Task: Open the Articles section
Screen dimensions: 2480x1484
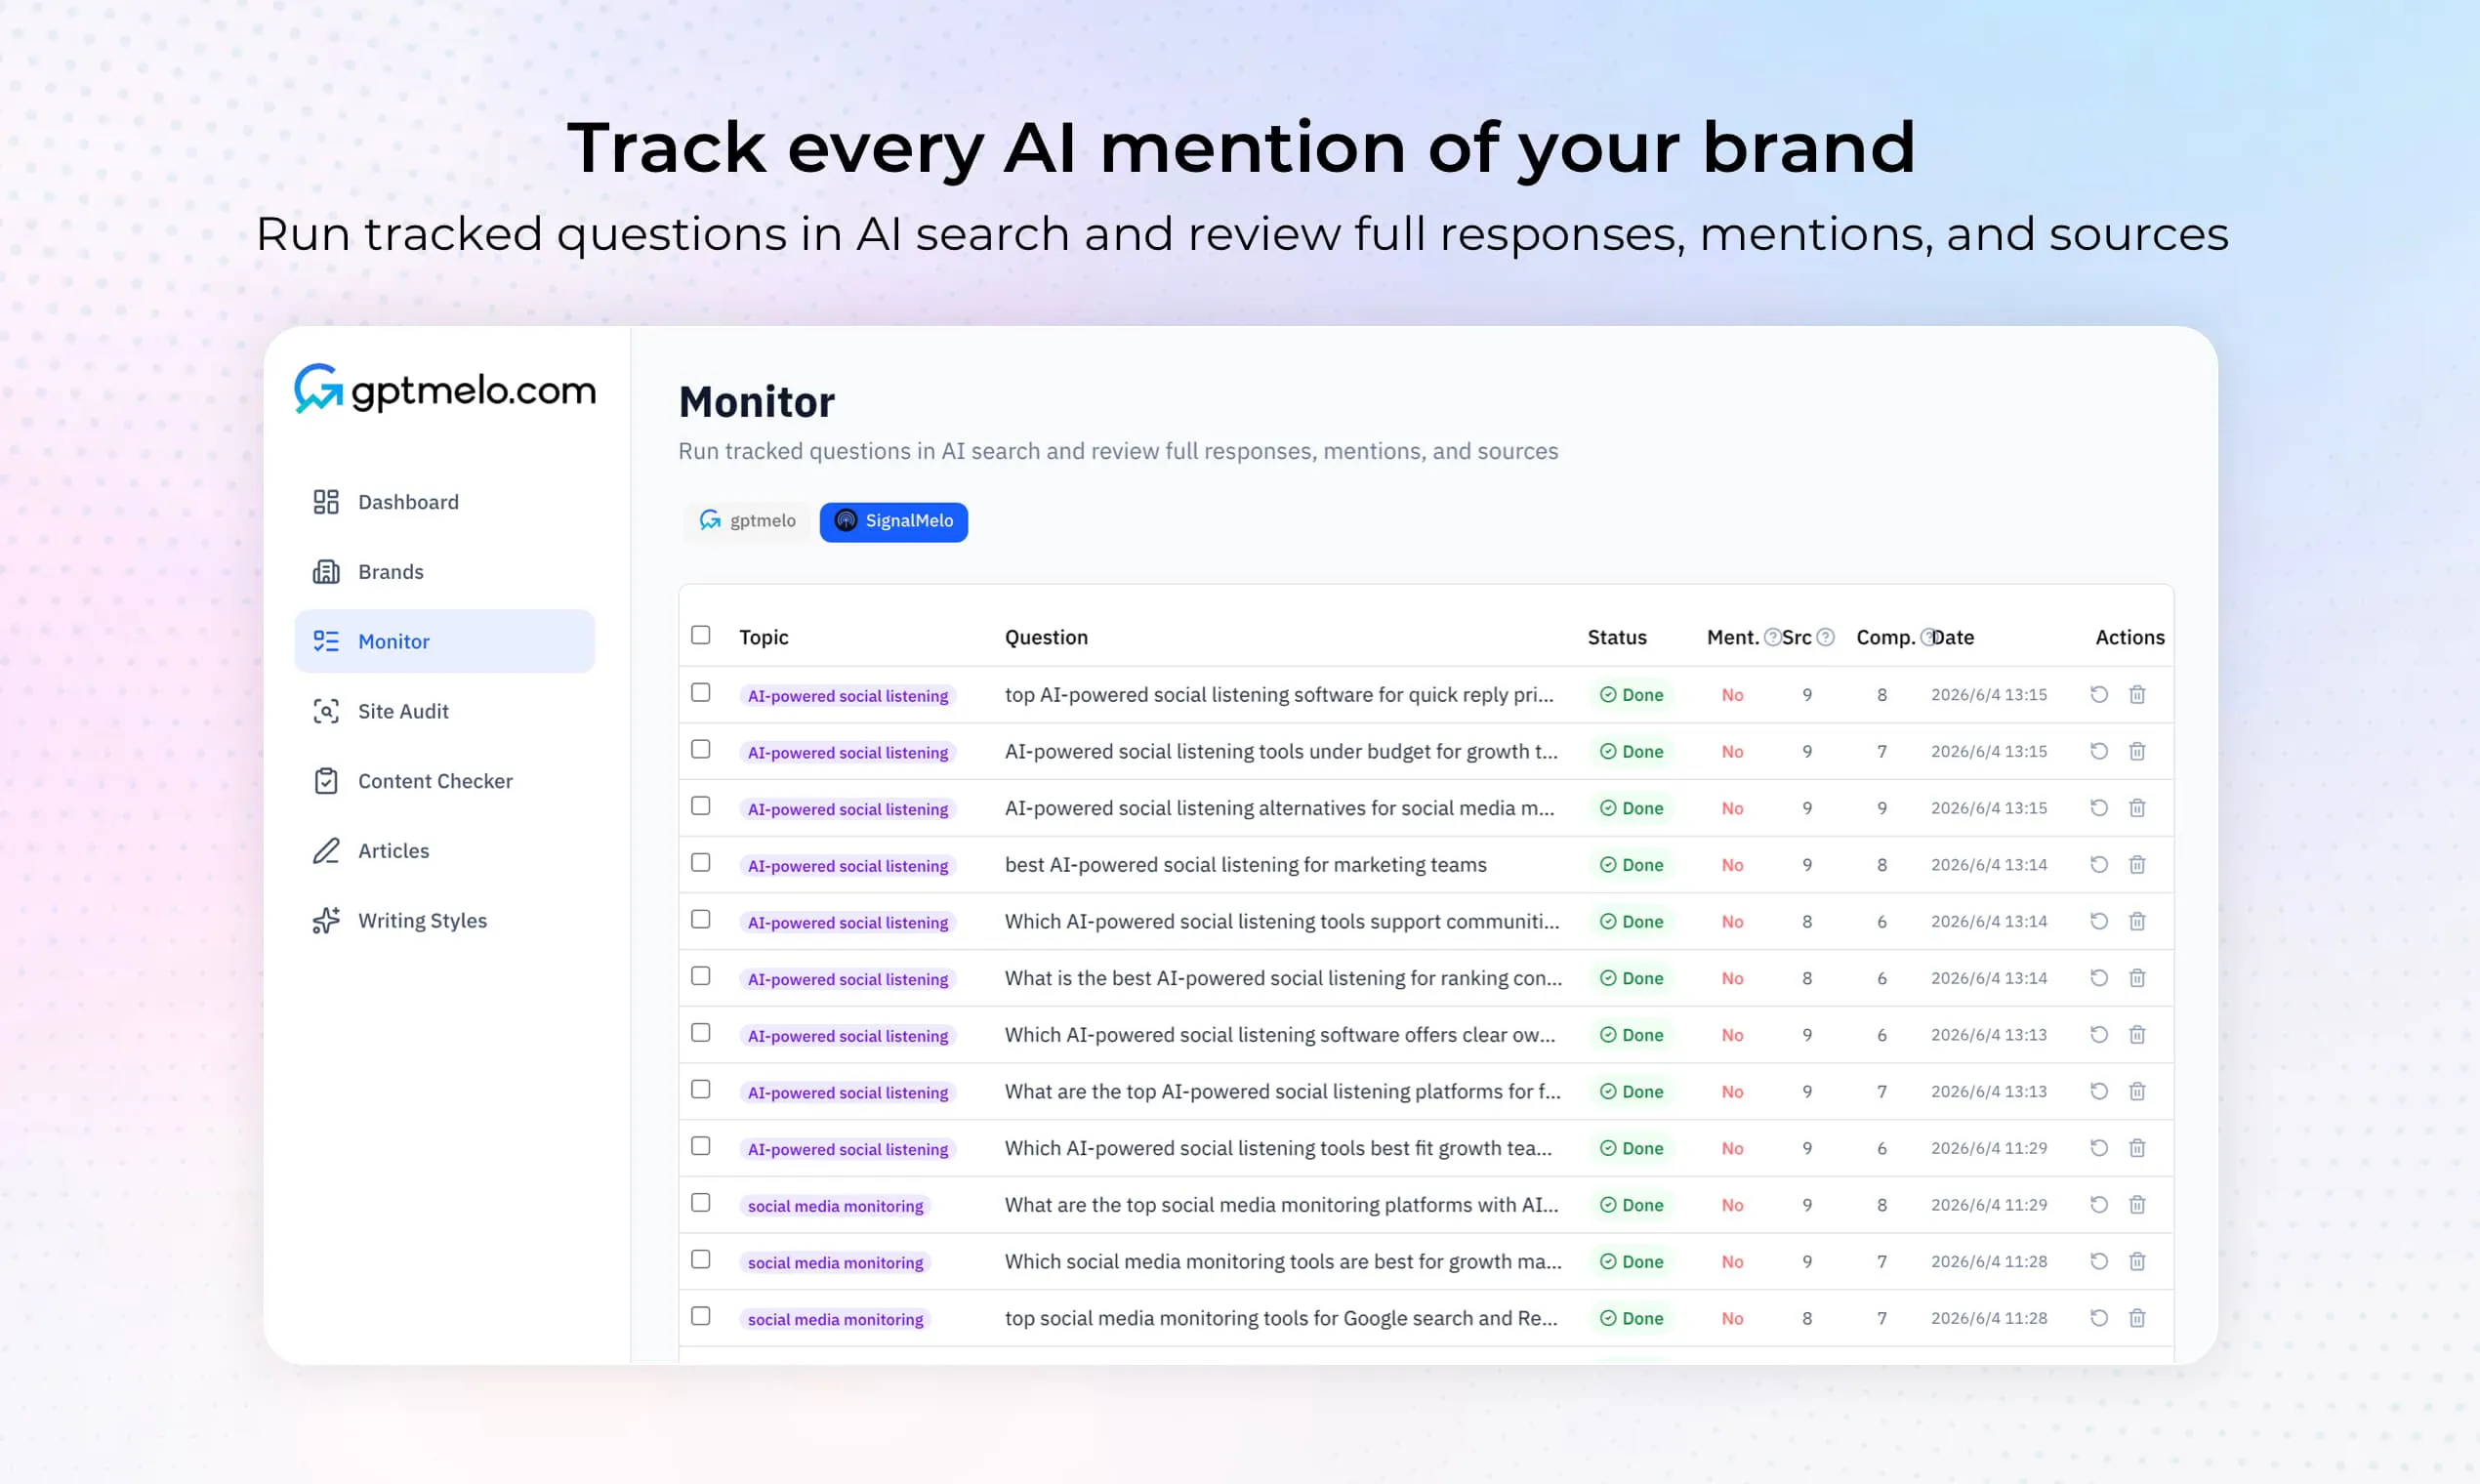Action: (444, 851)
